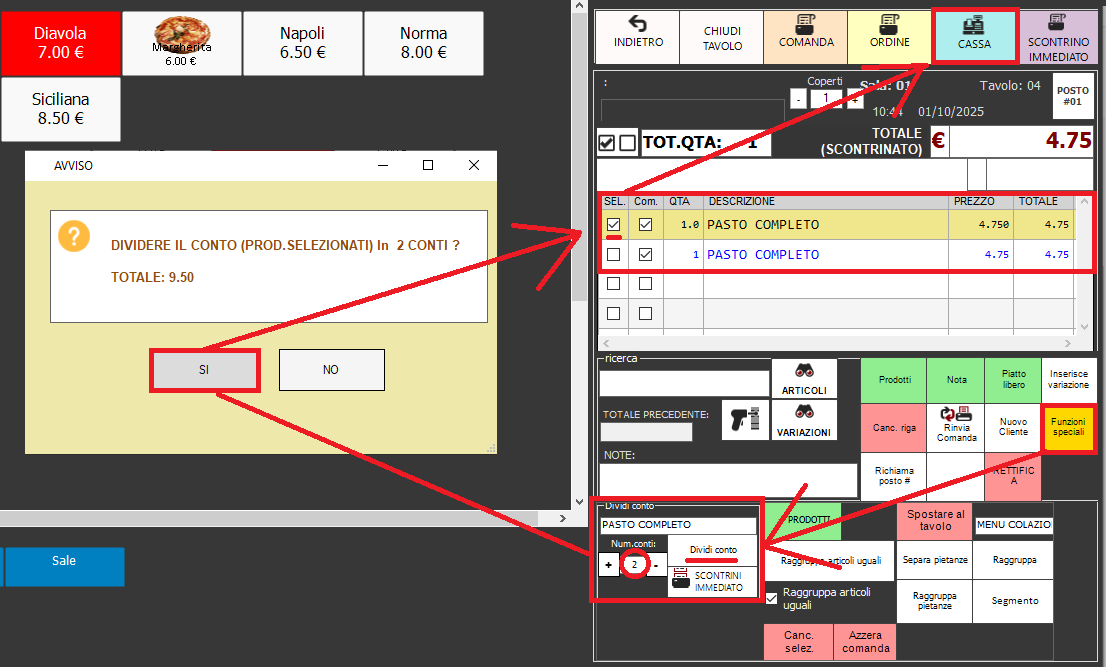The image size is (1106, 667).
Task: Uncheck SEL. box of first PASTO COMPLETO
Action: pyautogui.click(x=613, y=225)
